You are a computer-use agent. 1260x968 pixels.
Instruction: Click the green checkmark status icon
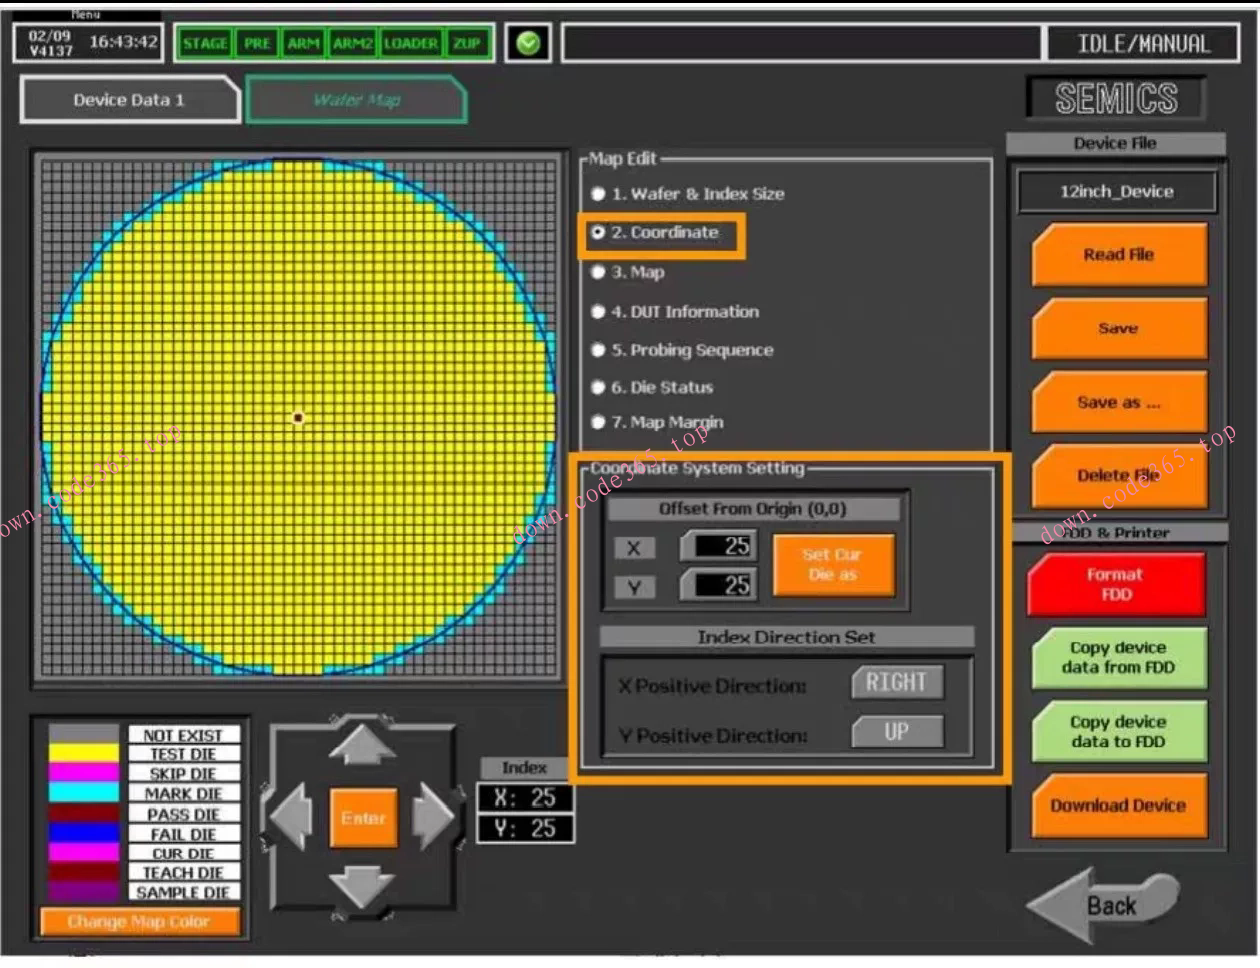(x=528, y=43)
